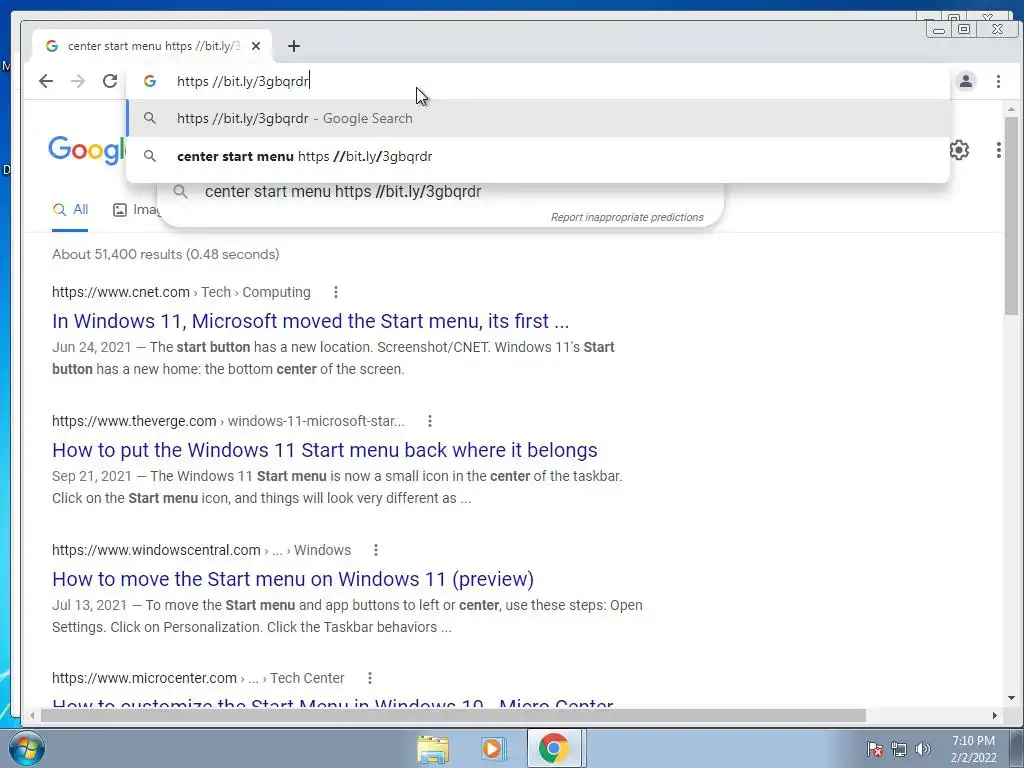Viewport: 1024px width, 768px height.
Task: Click the forward navigation arrow
Action: [x=78, y=81]
